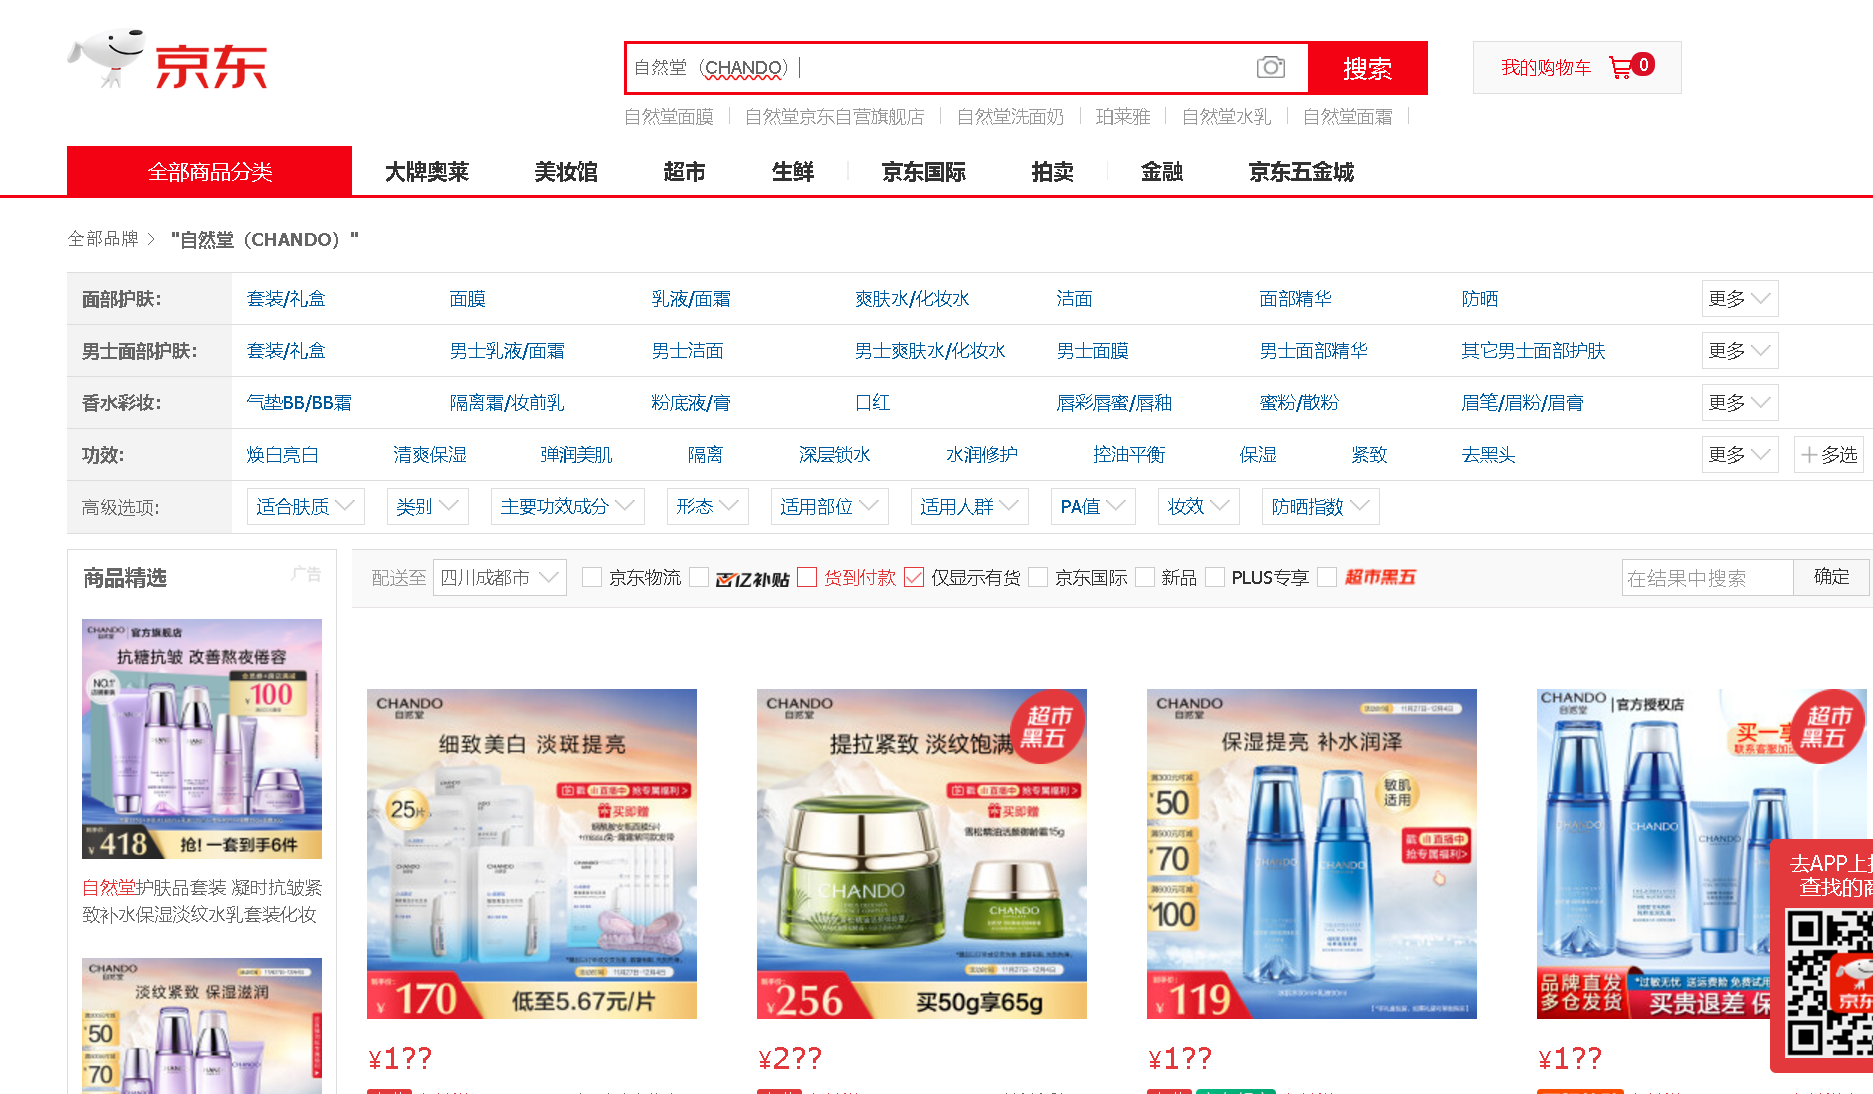Select 面膜 under 面部护肤

coord(467,299)
